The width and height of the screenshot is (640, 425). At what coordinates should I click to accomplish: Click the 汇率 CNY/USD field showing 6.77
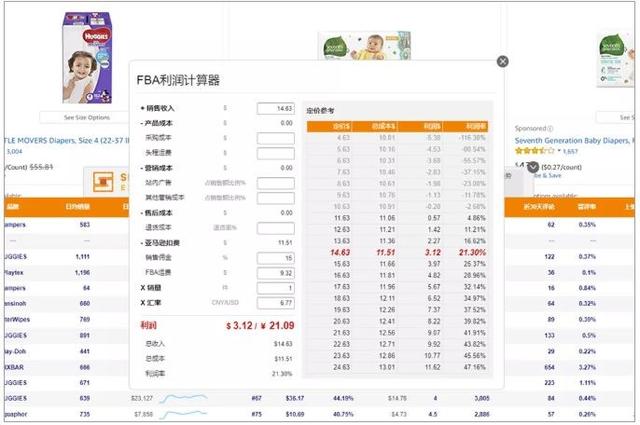tap(274, 303)
